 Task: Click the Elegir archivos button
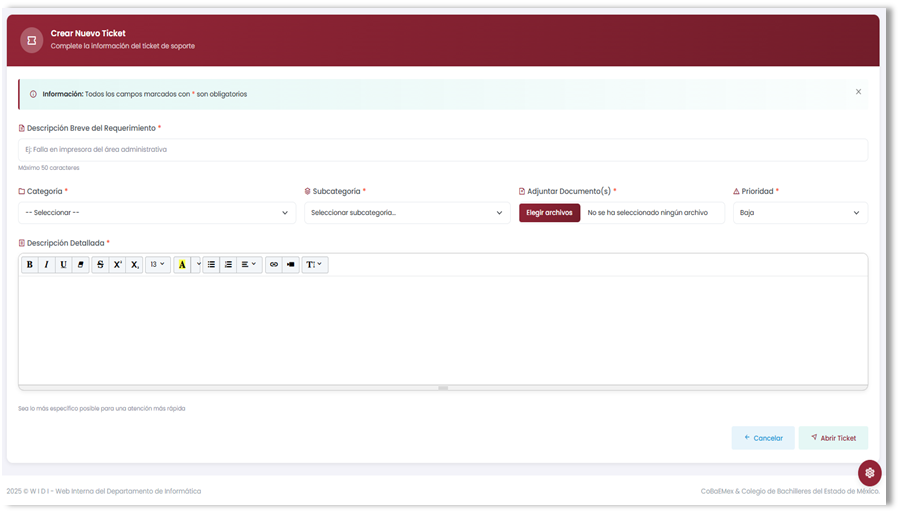pyautogui.click(x=549, y=213)
